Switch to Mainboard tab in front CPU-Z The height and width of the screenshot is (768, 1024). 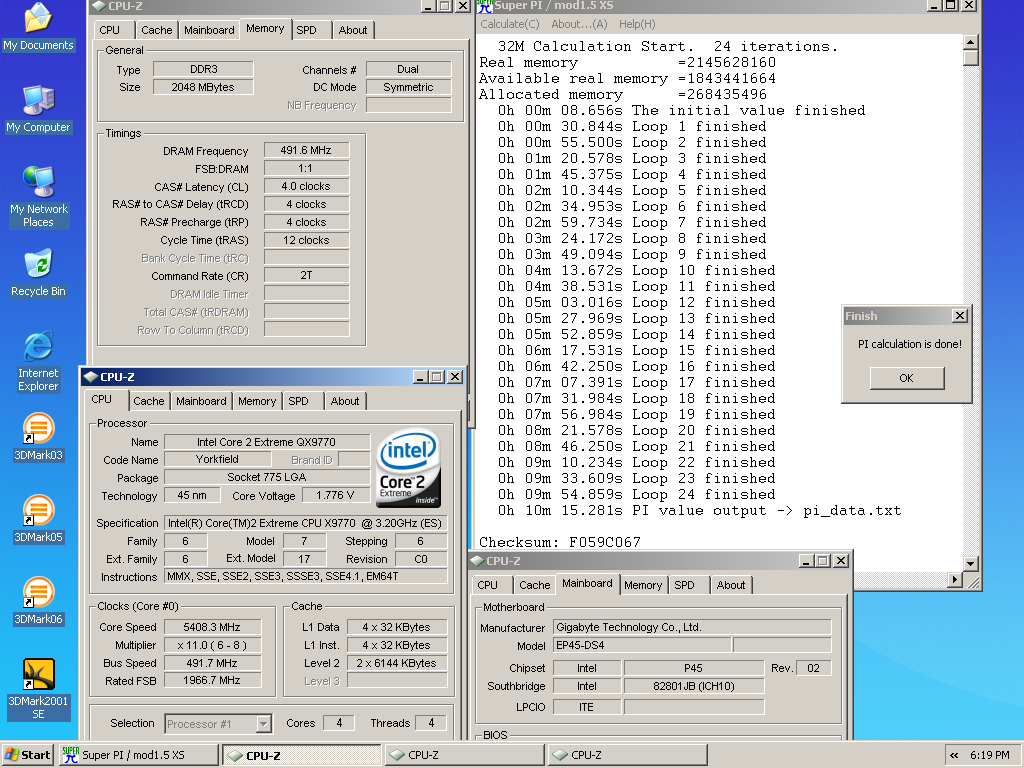[201, 401]
